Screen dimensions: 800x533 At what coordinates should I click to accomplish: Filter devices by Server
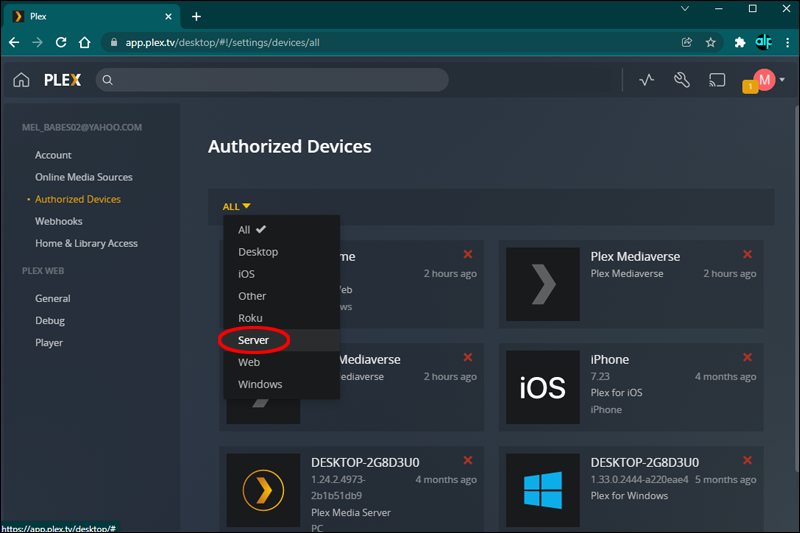[282, 340]
